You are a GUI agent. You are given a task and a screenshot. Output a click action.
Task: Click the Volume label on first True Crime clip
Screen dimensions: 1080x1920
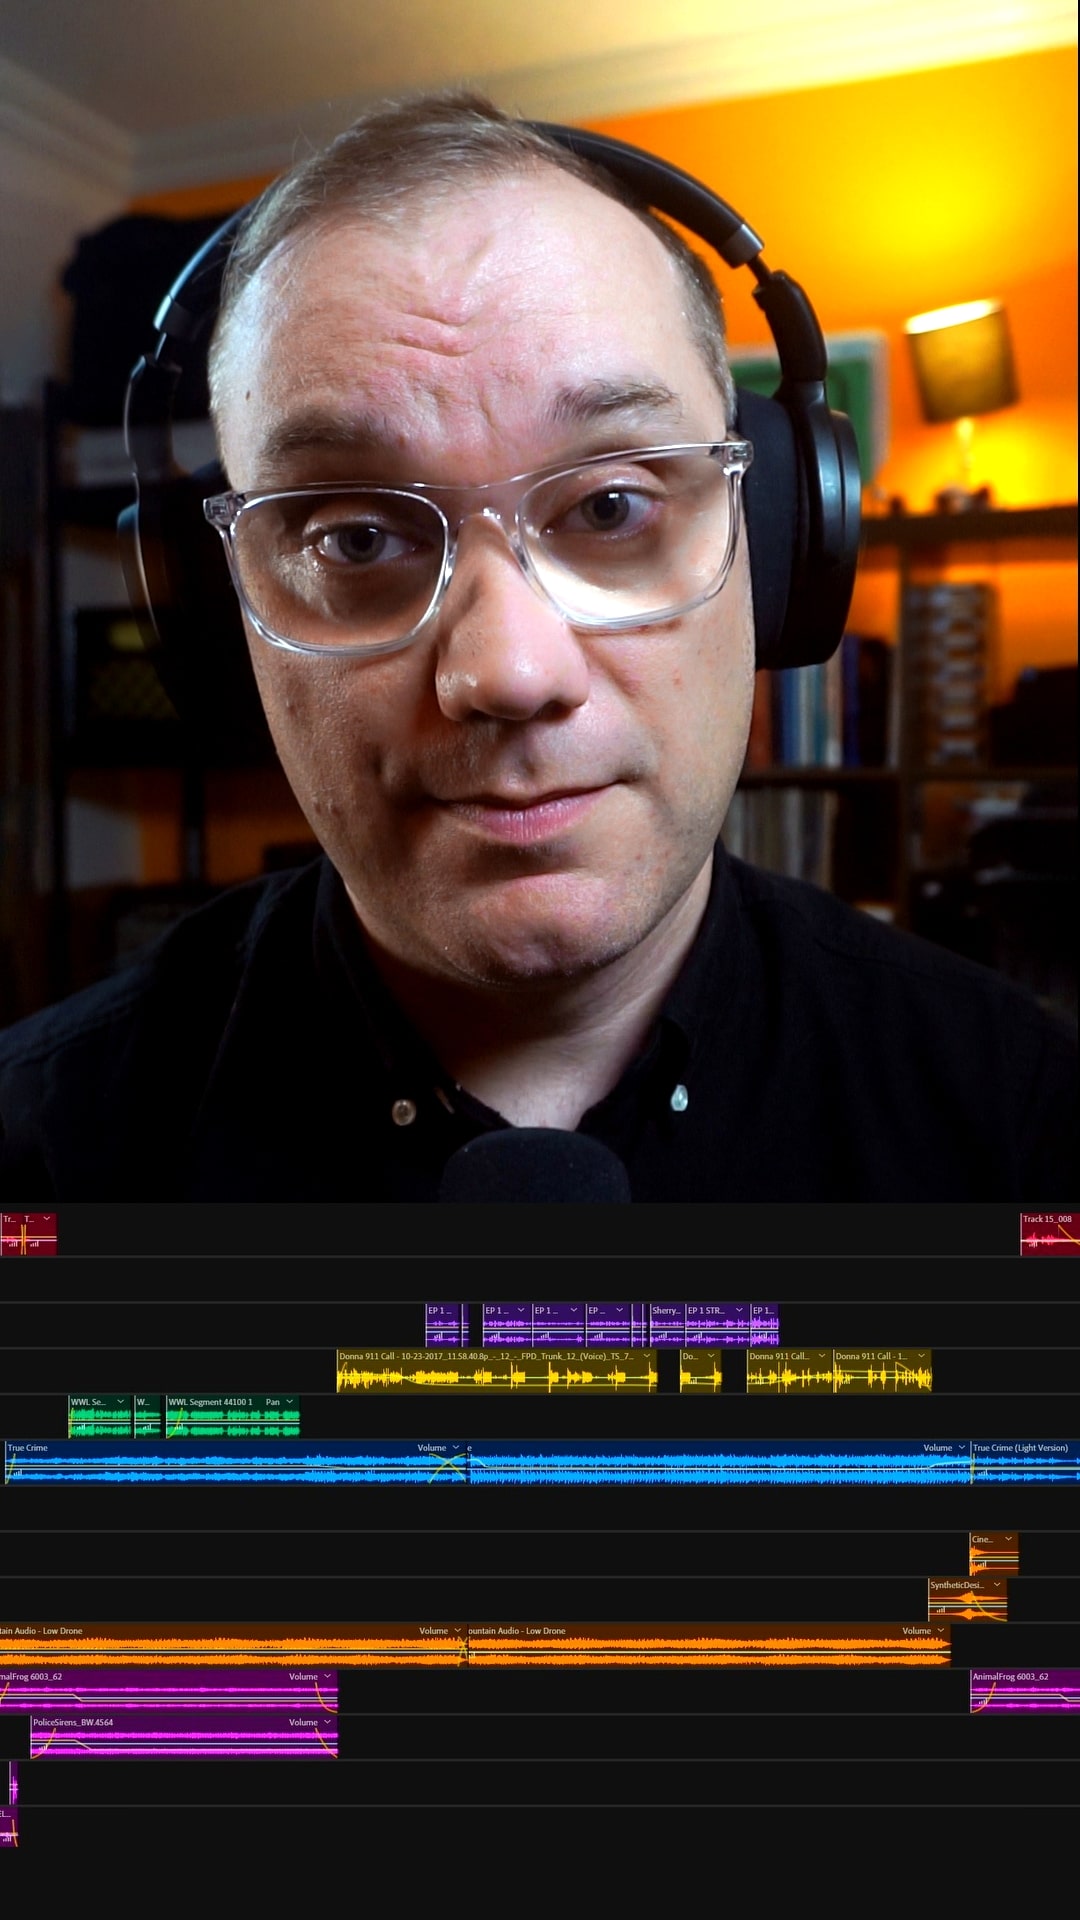click(x=432, y=1448)
